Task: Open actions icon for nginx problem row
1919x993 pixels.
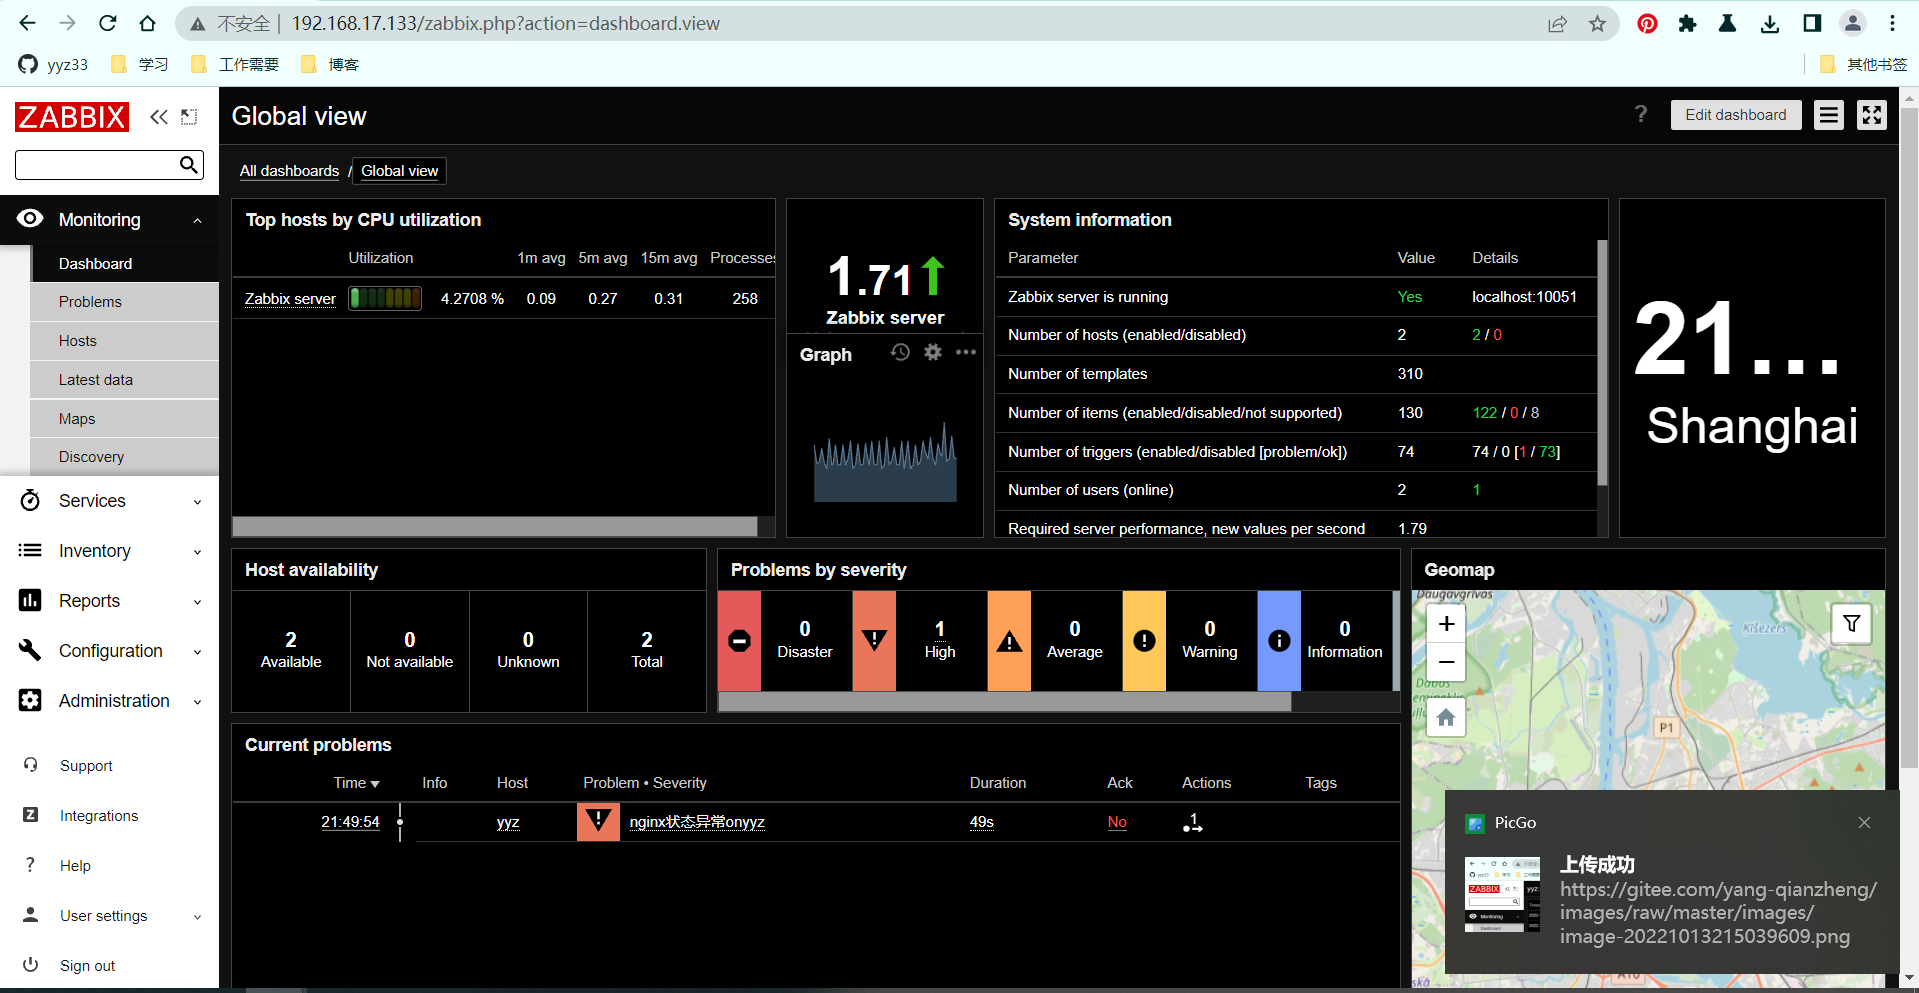Action: click(x=1192, y=823)
